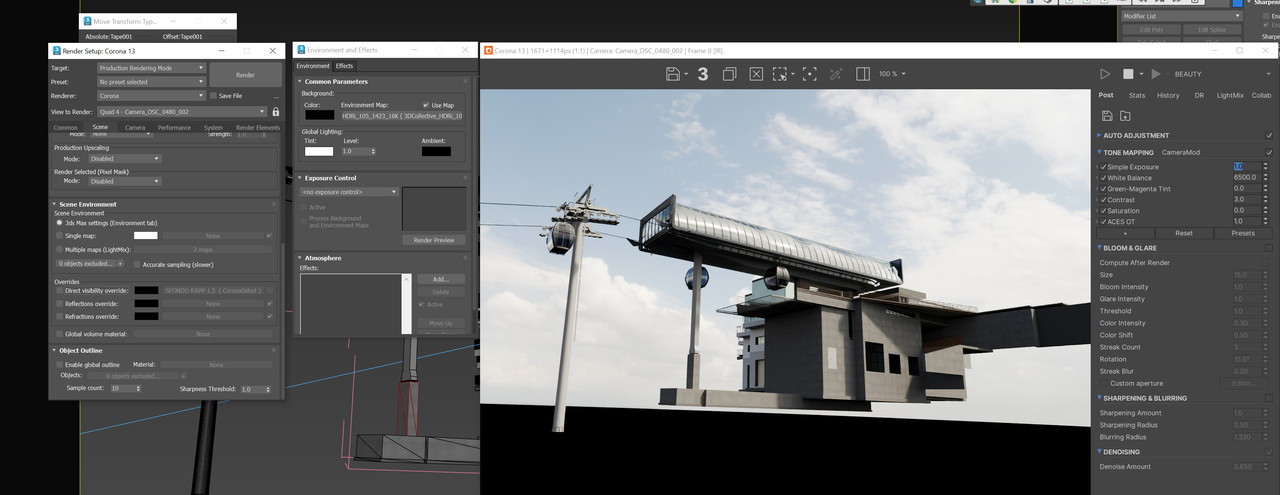Open the Preset dropdown in Render Setup
This screenshot has height=495, width=1280.
pos(151,82)
